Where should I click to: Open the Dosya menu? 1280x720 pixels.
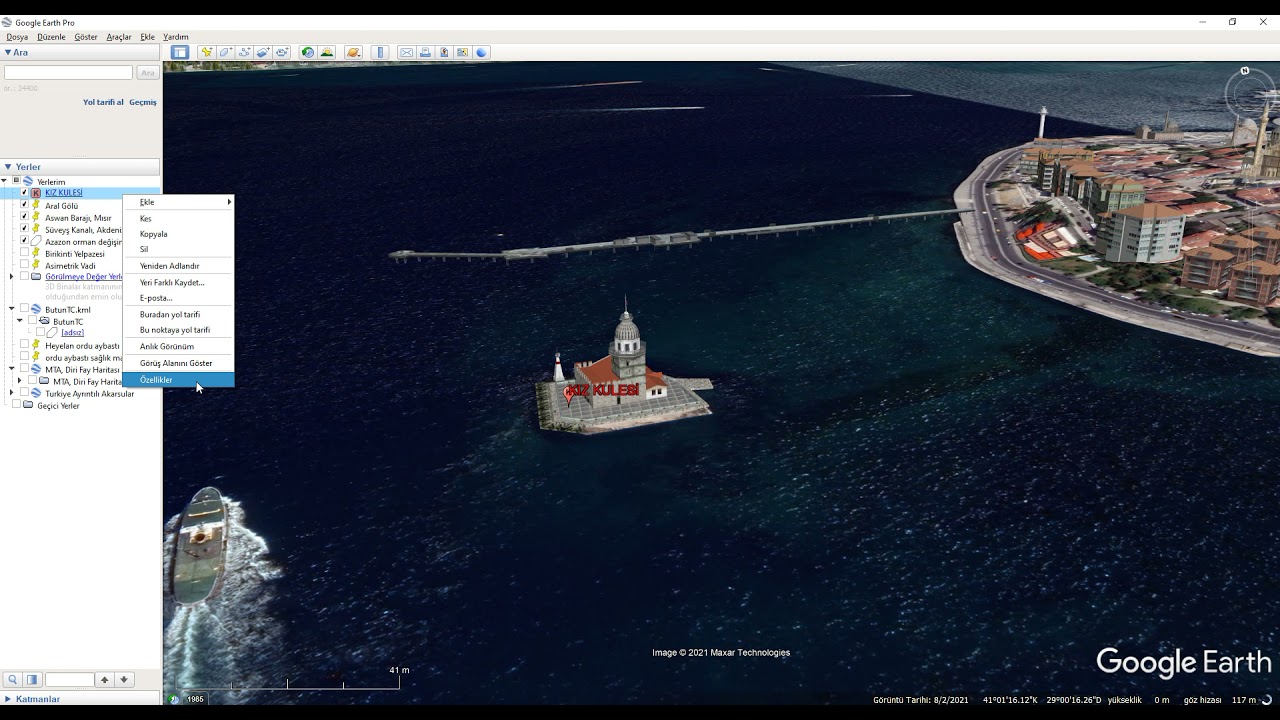[x=17, y=37]
